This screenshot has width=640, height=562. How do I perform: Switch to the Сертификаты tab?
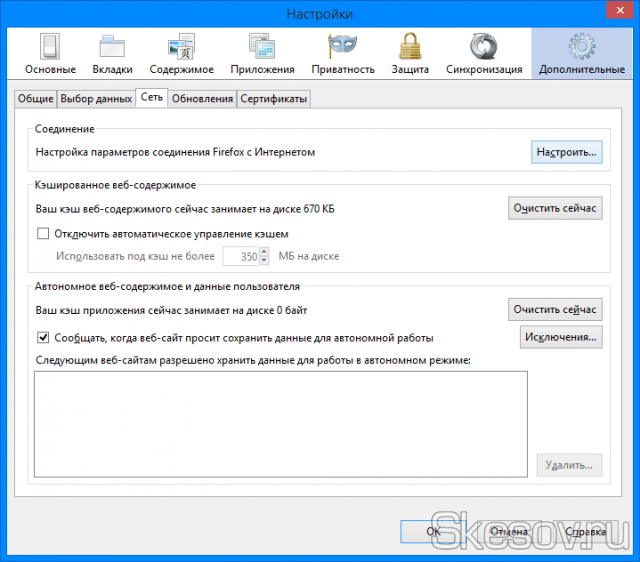point(273,98)
